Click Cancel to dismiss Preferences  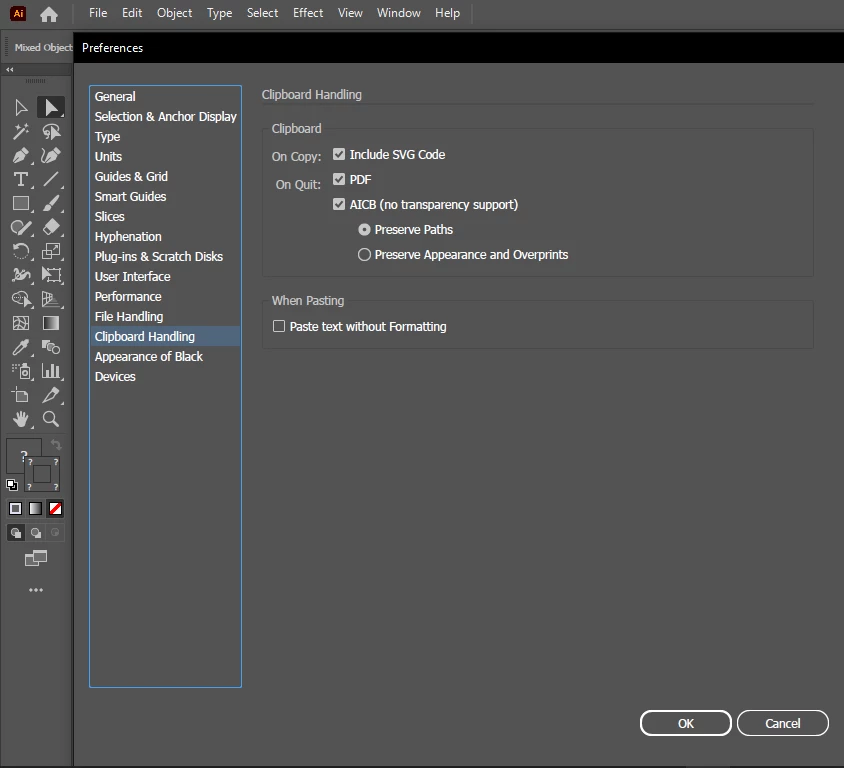coord(782,723)
